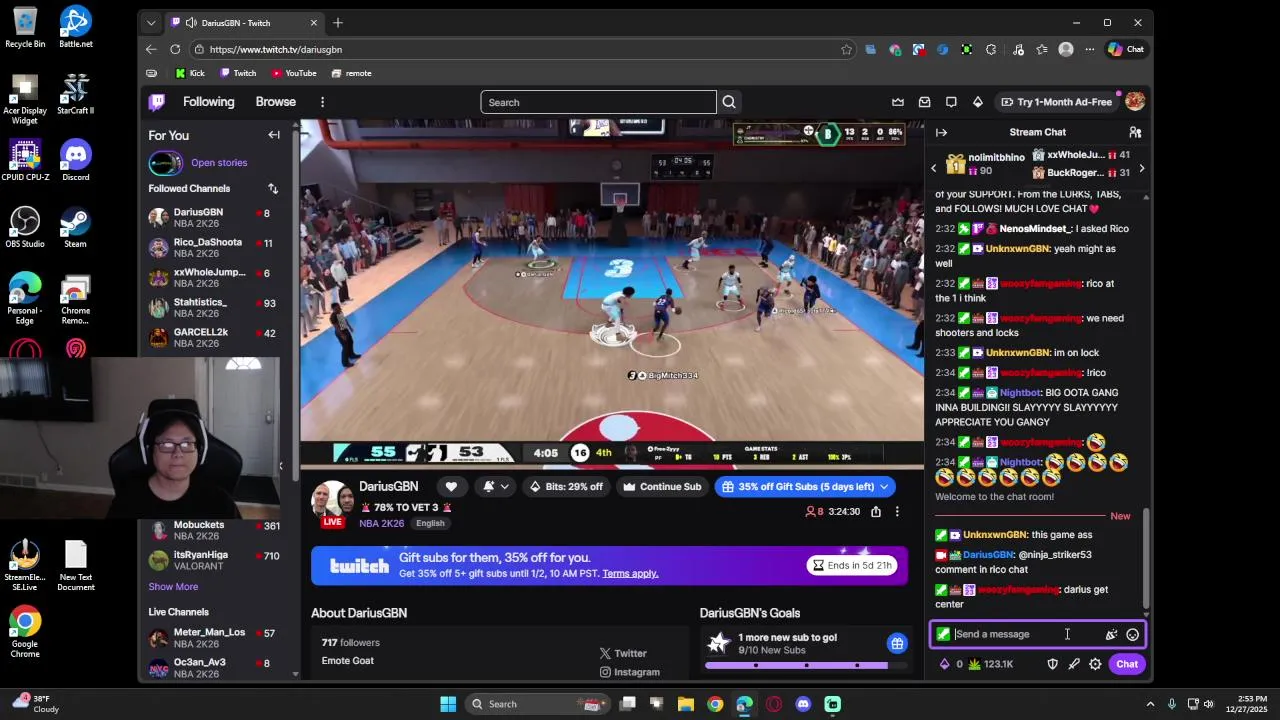Screen dimensions: 1280x720
Task: Bookmark this page with star icon
Action: point(846,49)
